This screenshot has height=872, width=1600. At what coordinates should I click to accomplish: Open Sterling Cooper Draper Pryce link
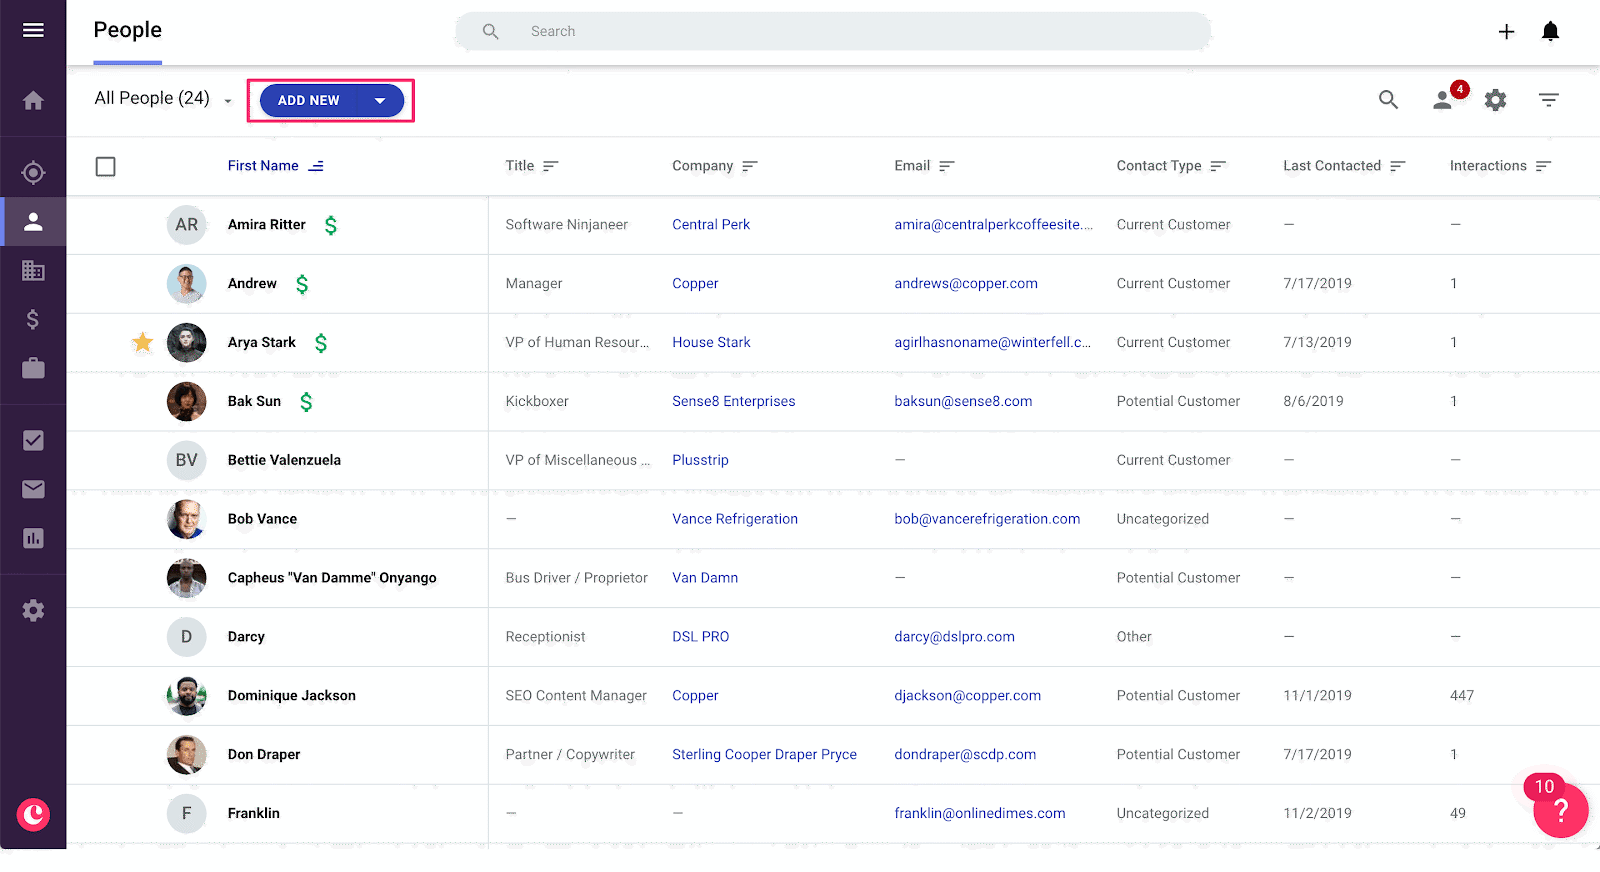[764, 755]
